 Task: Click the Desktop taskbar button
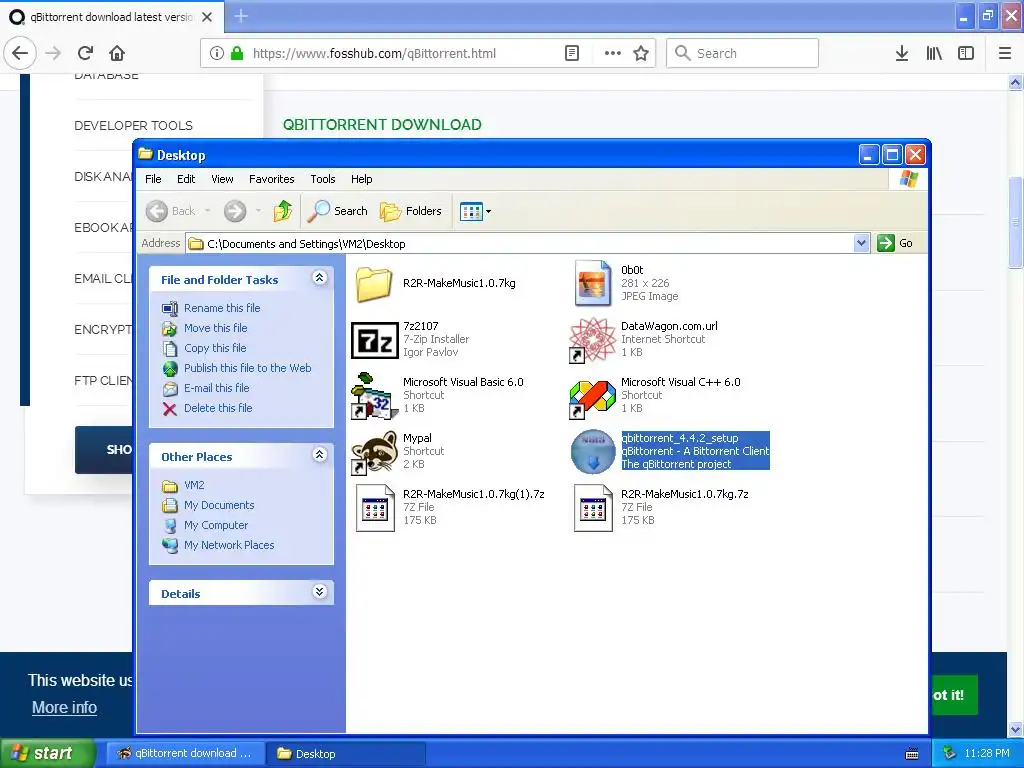coord(346,753)
